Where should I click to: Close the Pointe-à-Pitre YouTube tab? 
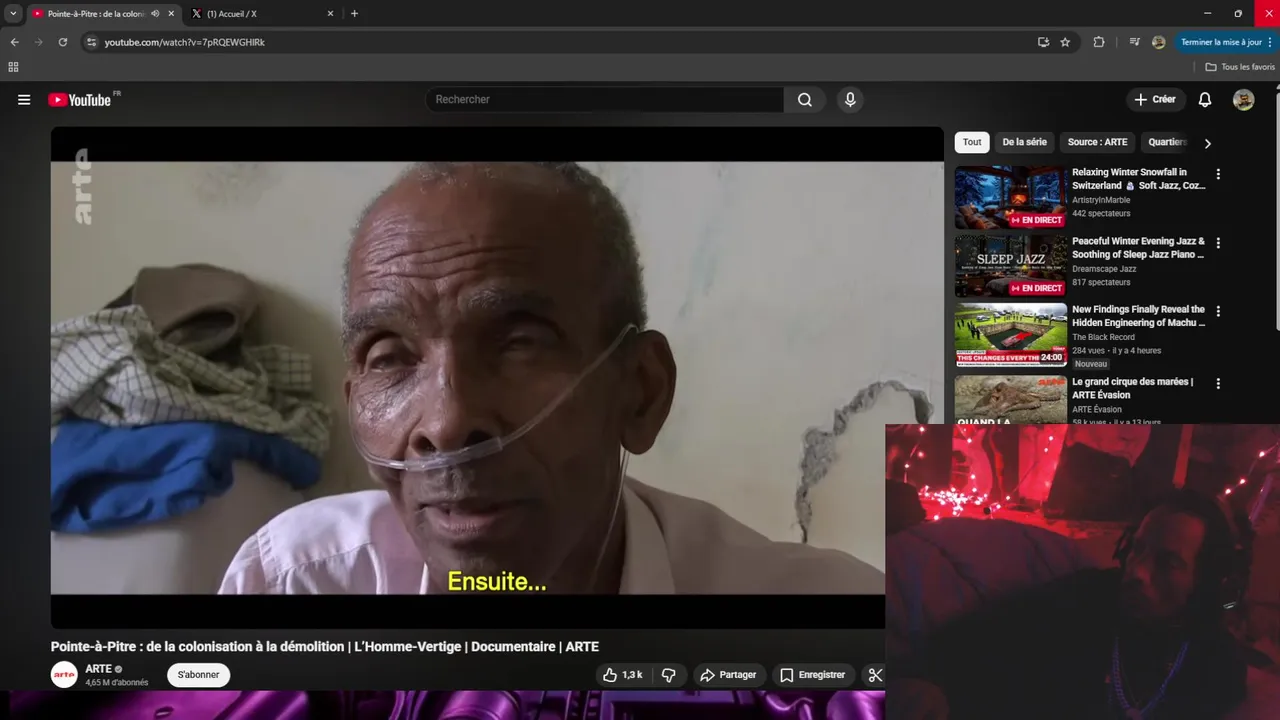coord(171,14)
